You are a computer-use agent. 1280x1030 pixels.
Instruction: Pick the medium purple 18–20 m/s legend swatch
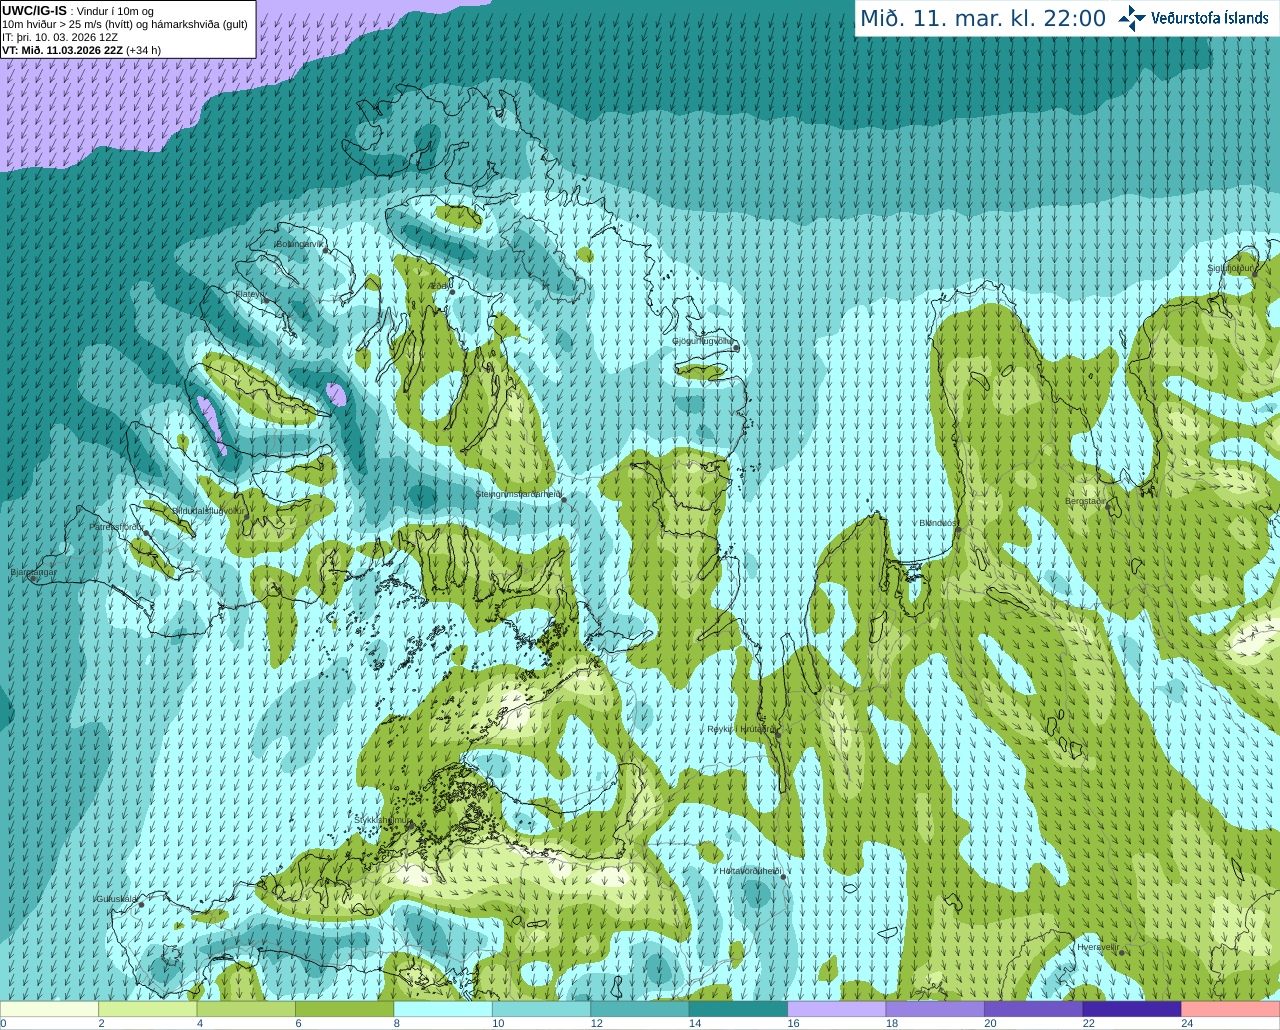tap(935, 1009)
